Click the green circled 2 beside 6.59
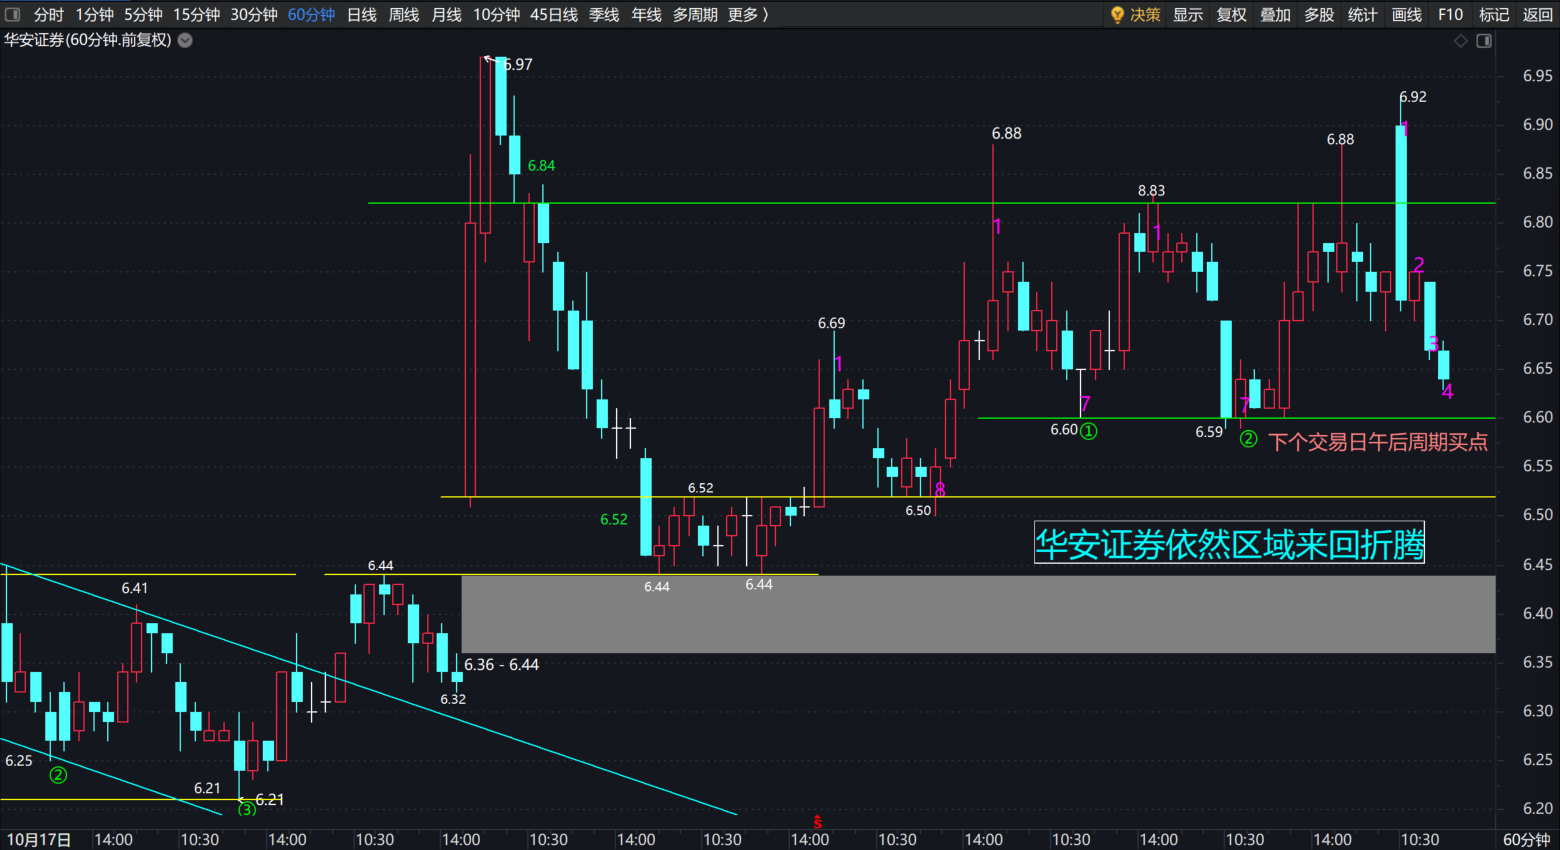The image size is (1560, 850). [1248, 438]
